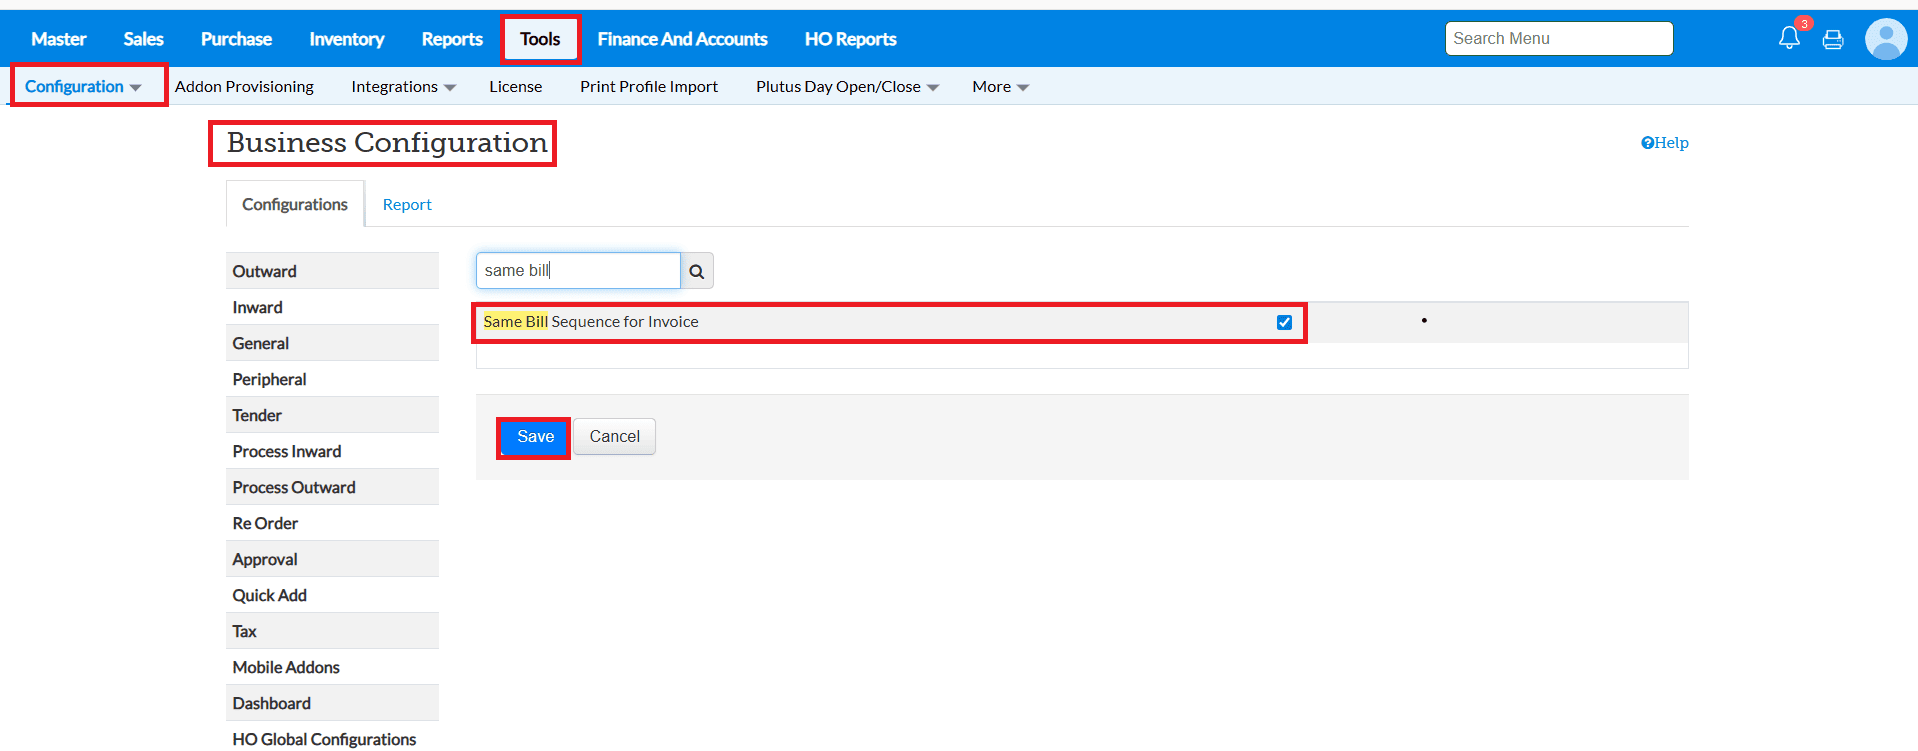Viewport: 1918px width, 751px height.
Task: Click the Search Menu field
Action: click(1558, 39)
